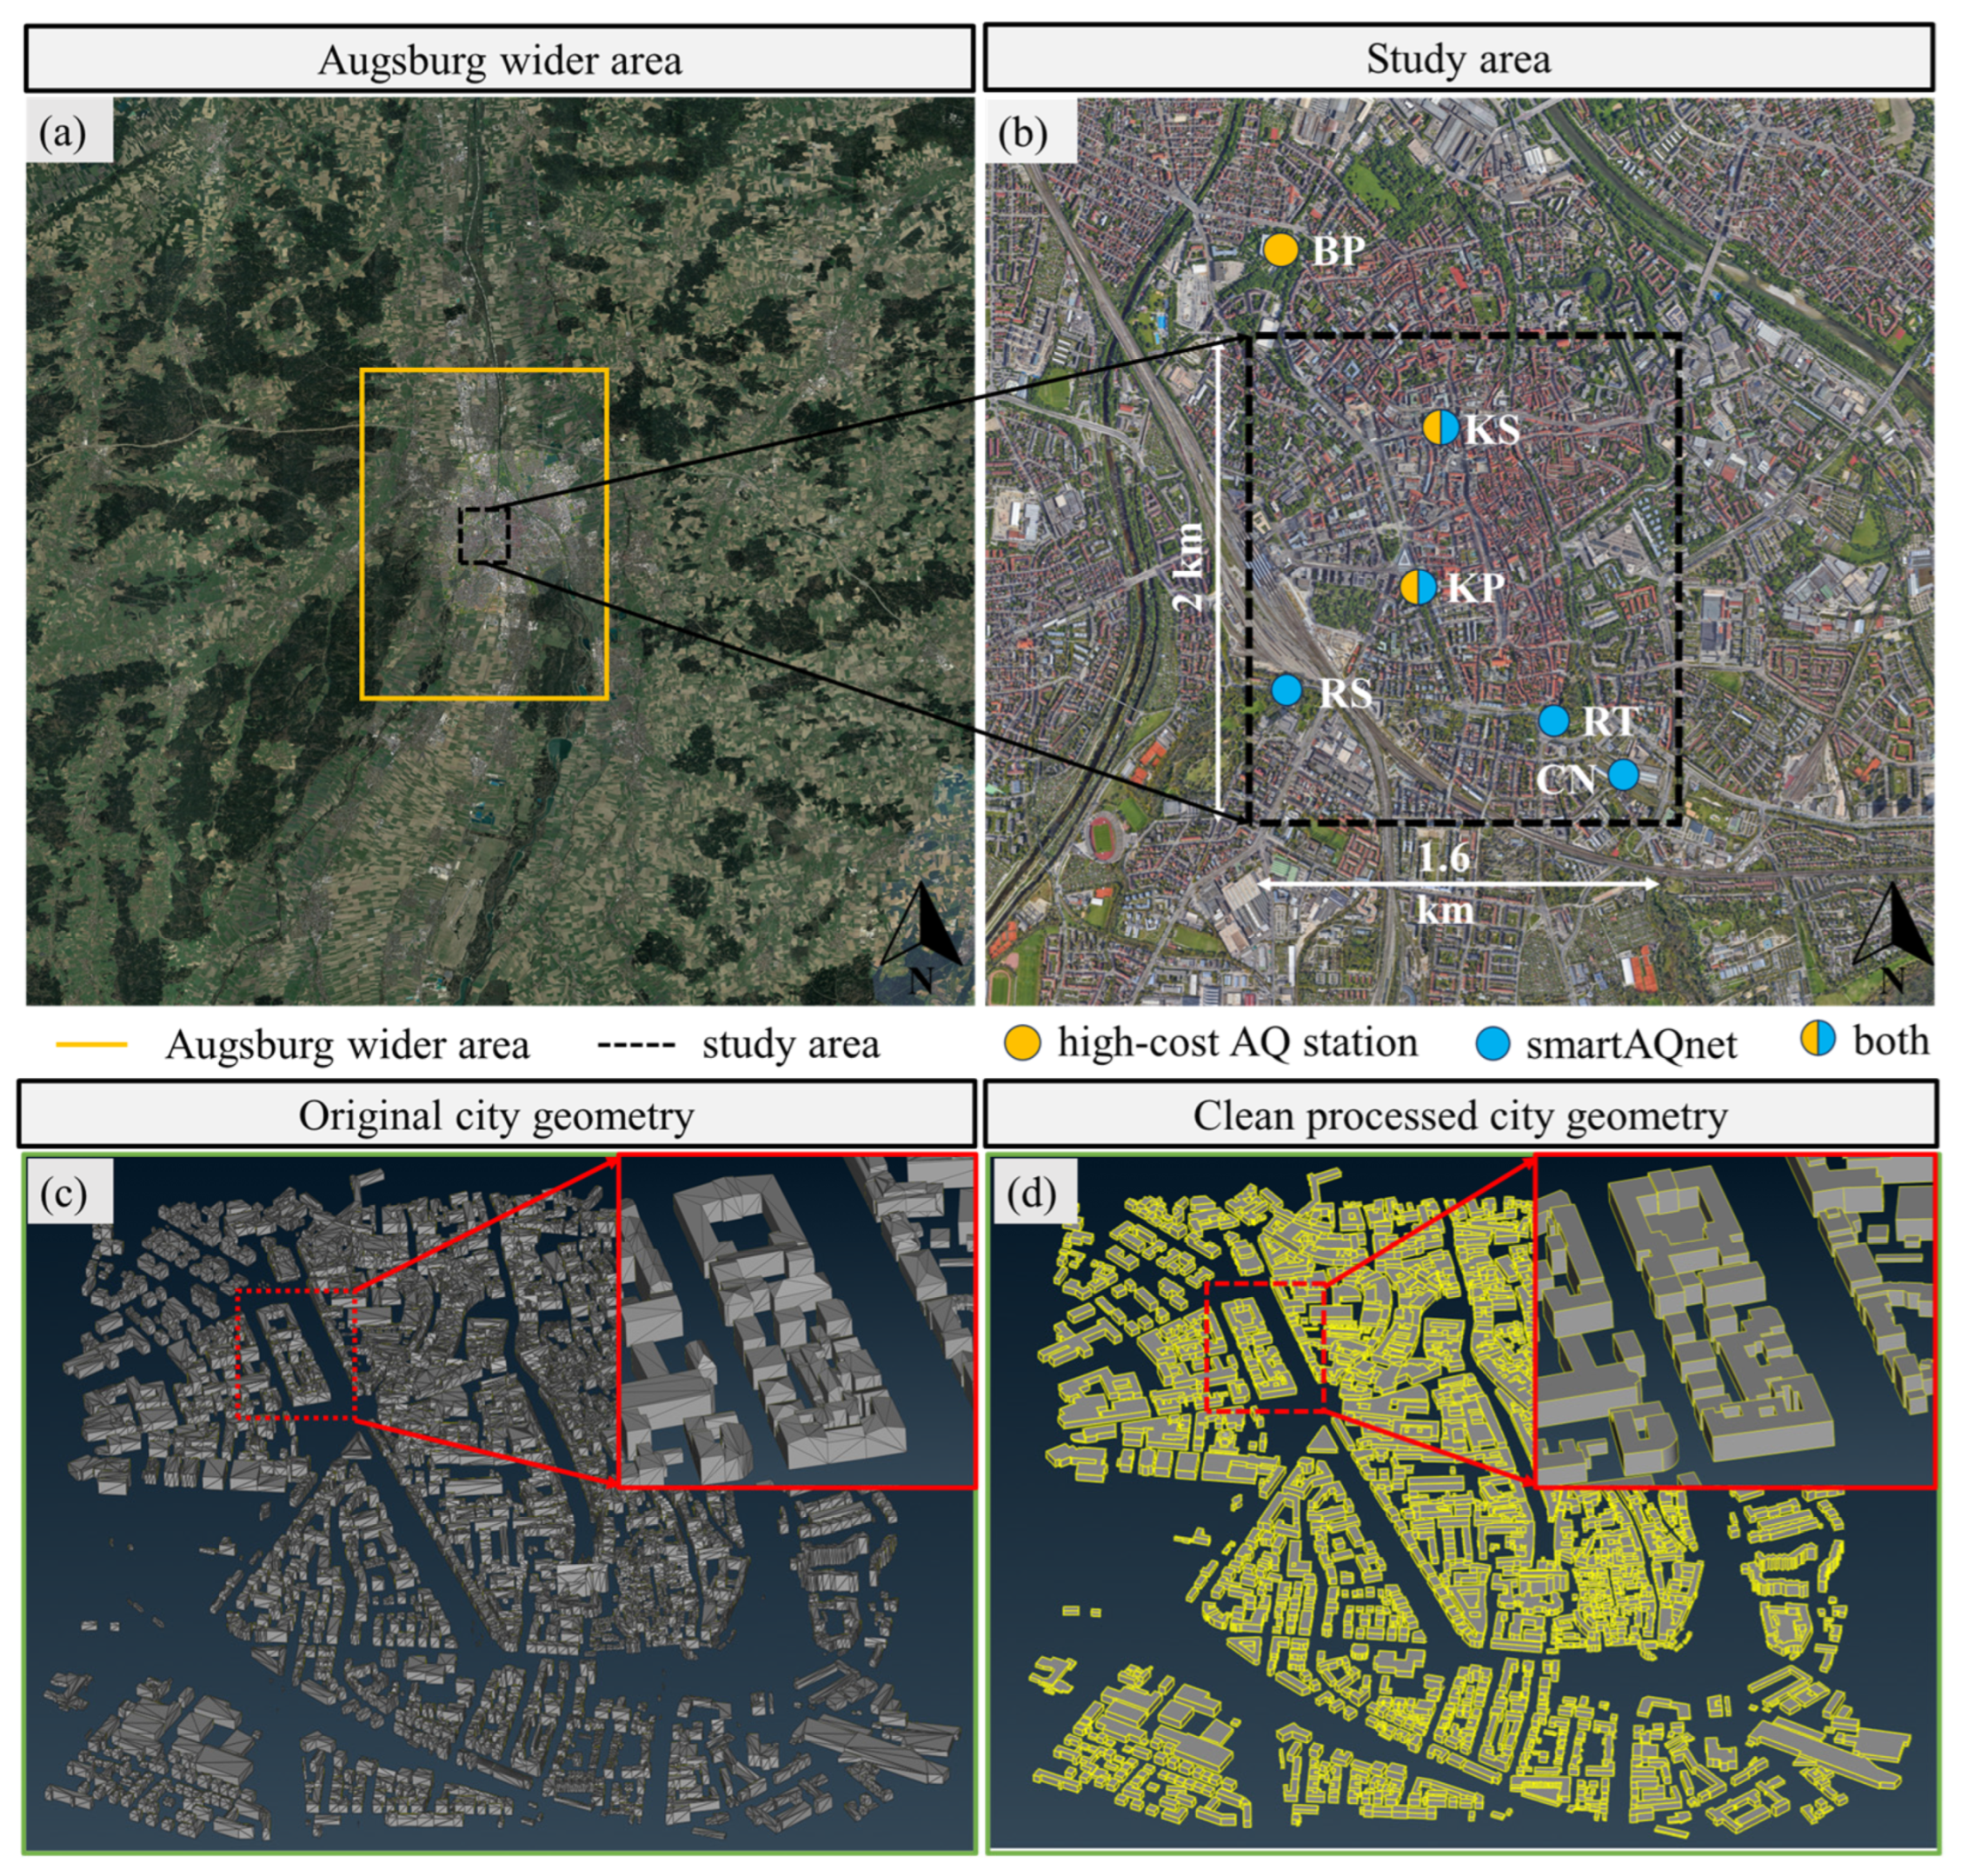This screenshot has width=1961, height=1876.
Task: Click the orange high-cost AQ station legend circle
Action: point(1022,1045)
